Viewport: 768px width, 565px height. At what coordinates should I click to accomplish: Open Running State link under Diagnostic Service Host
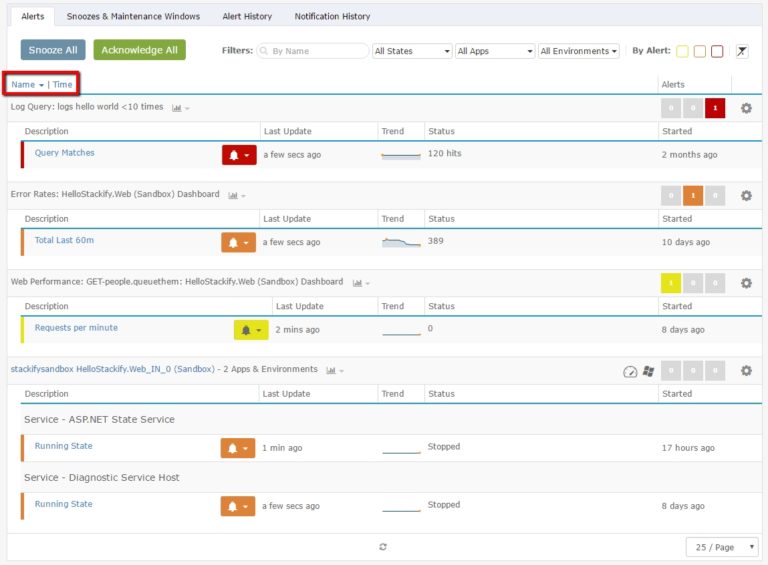(x=63, y=504)
